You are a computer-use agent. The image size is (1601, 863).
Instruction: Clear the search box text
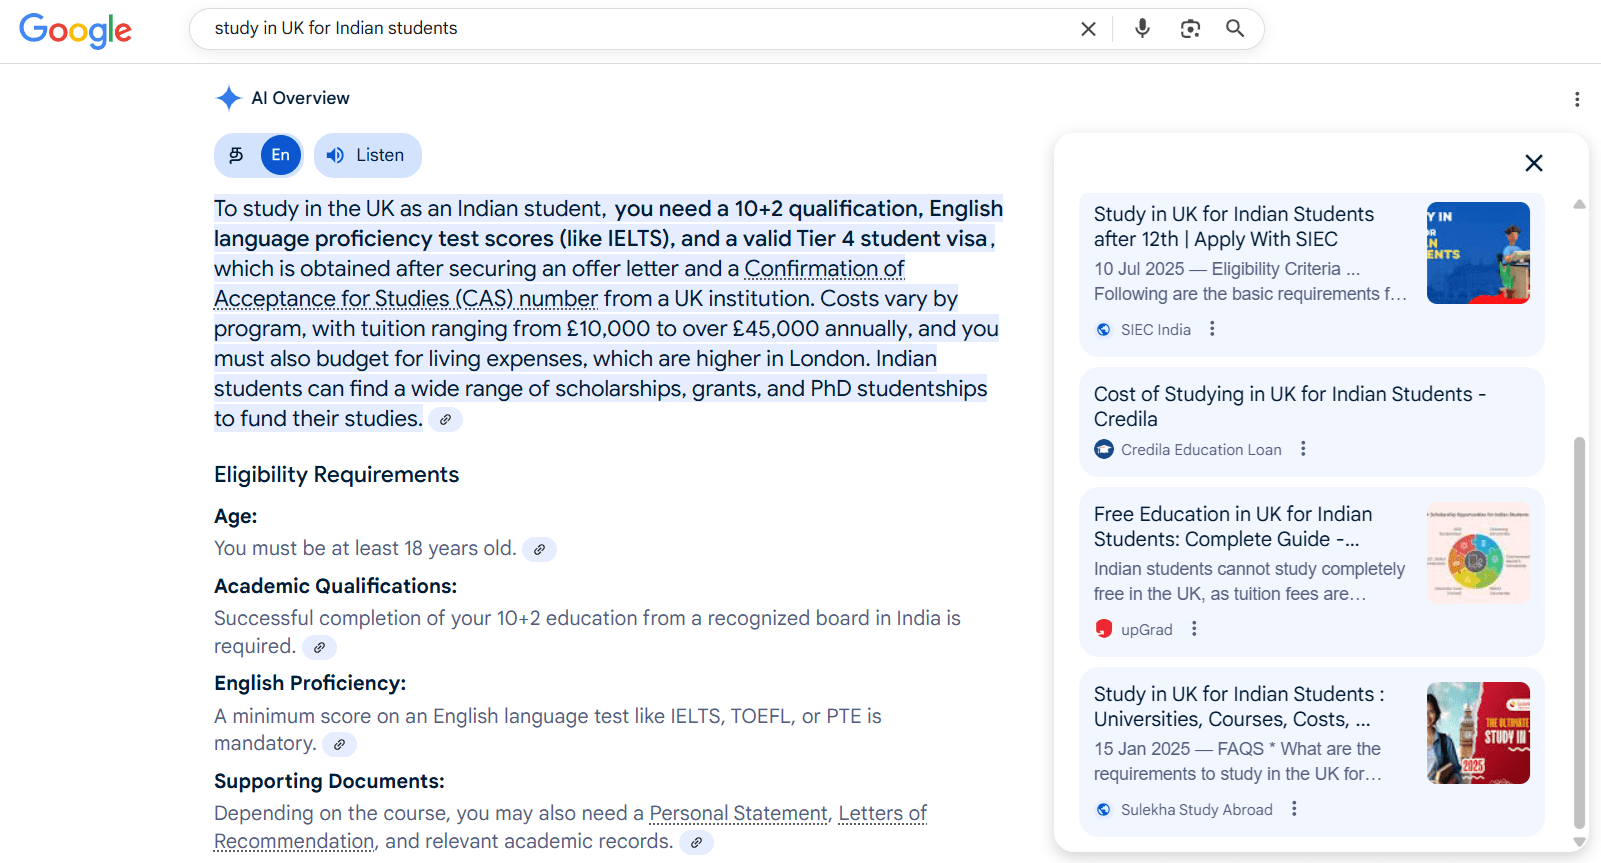(1088, 29)
